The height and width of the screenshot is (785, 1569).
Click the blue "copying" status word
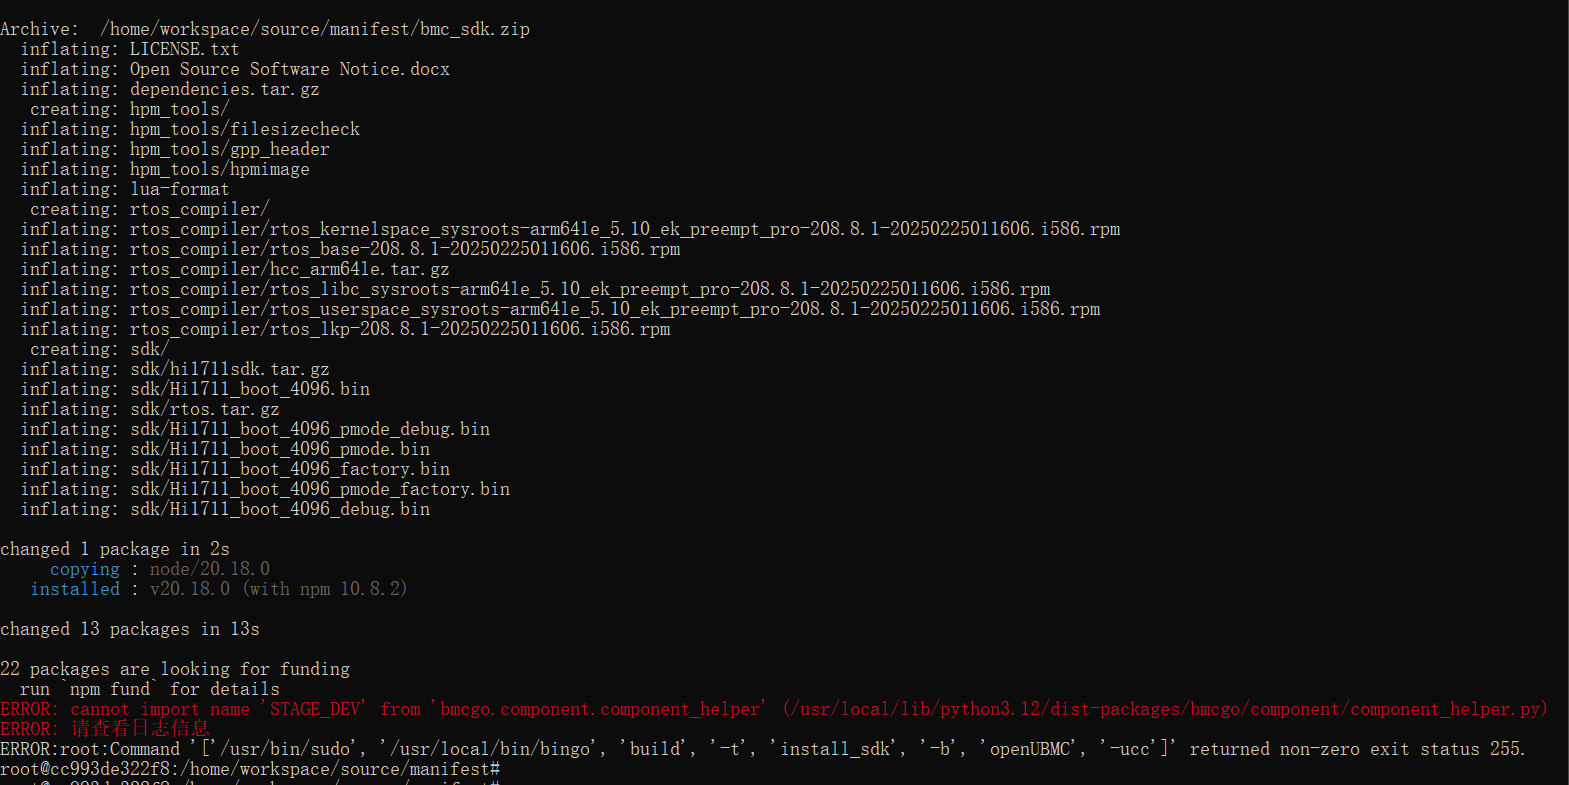point(85,569)
